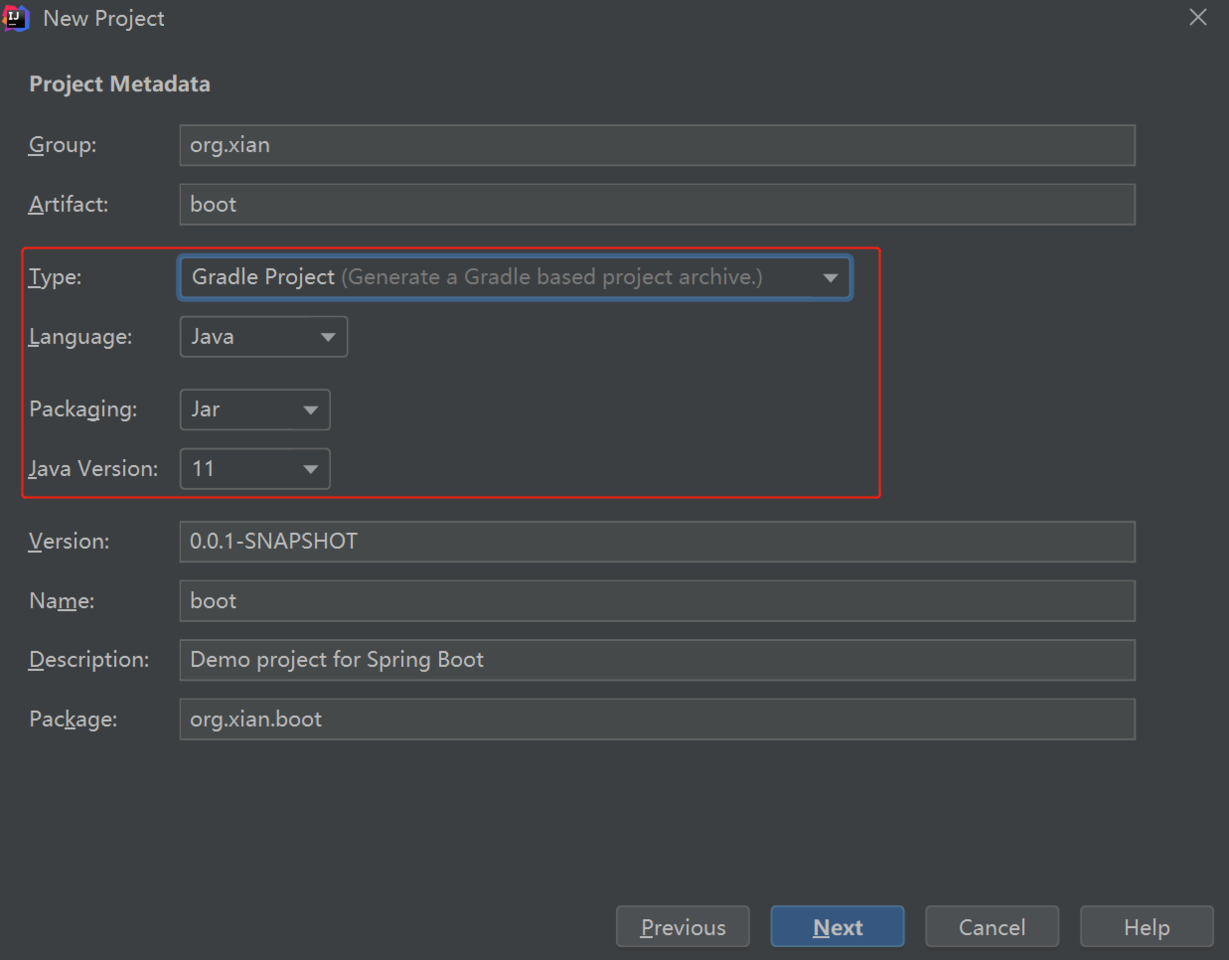1229x960 pixels.
Task: Open the Packaging dropdown set to Jar
Action: (255, 409)
